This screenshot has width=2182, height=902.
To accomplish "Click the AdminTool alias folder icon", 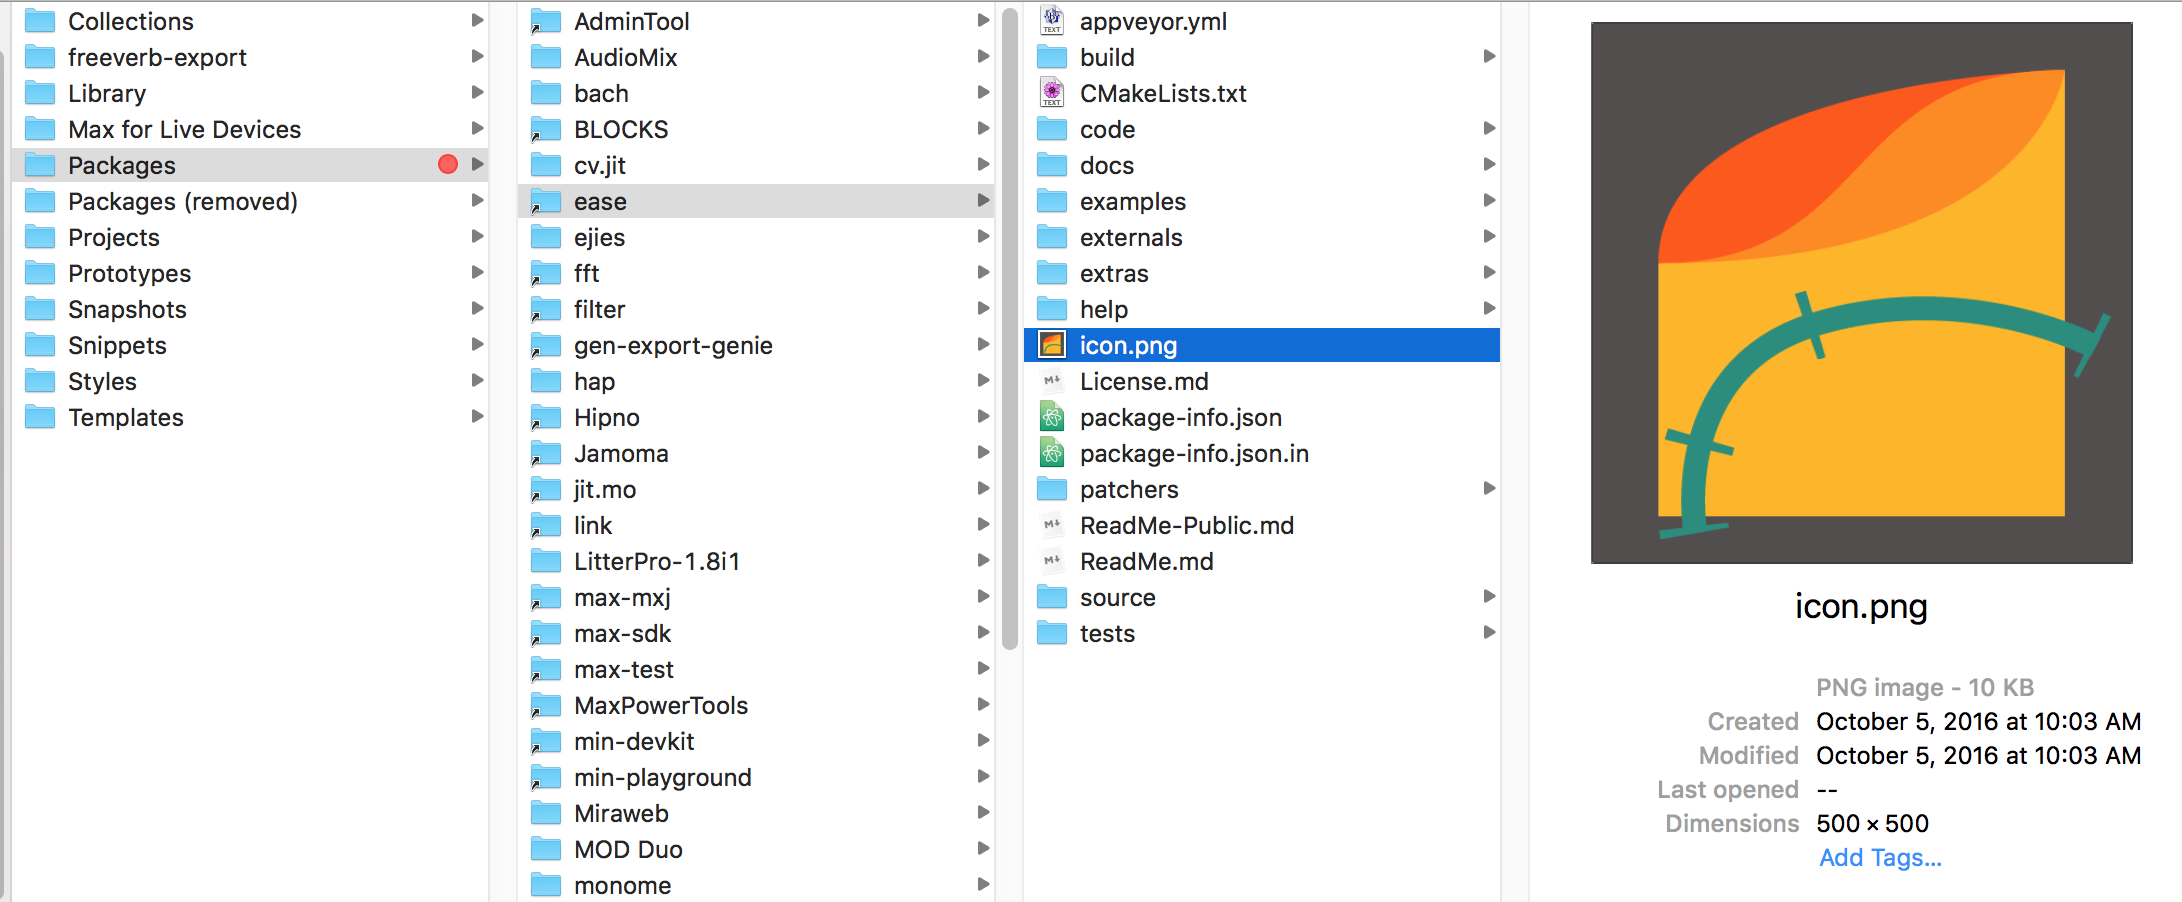I will click(x=546, y=20).
